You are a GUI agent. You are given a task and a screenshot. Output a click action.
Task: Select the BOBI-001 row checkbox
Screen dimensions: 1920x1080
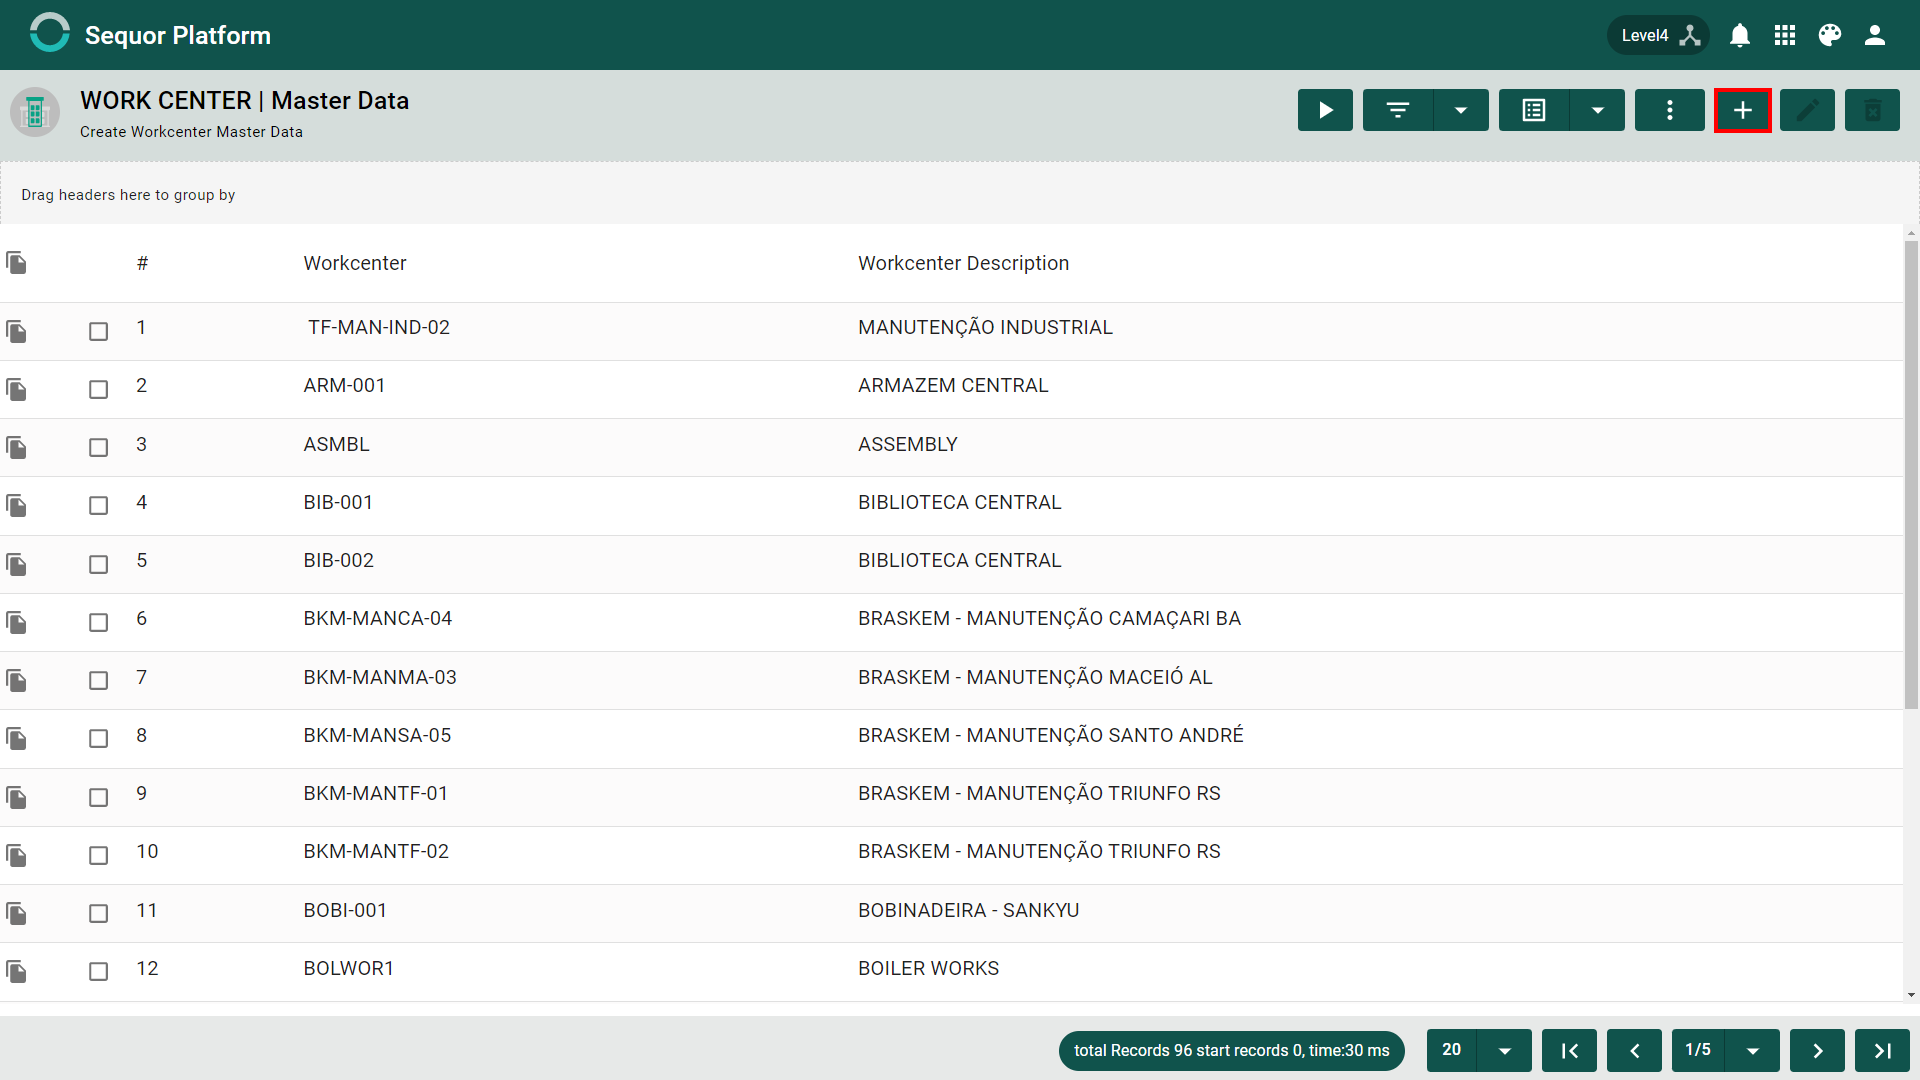(x=98, y=913)
